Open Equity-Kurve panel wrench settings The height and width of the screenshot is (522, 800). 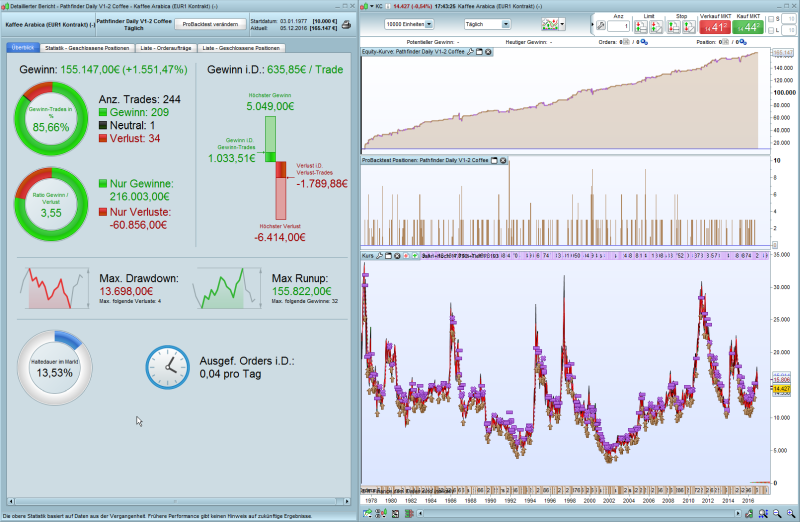pos(470,52)
